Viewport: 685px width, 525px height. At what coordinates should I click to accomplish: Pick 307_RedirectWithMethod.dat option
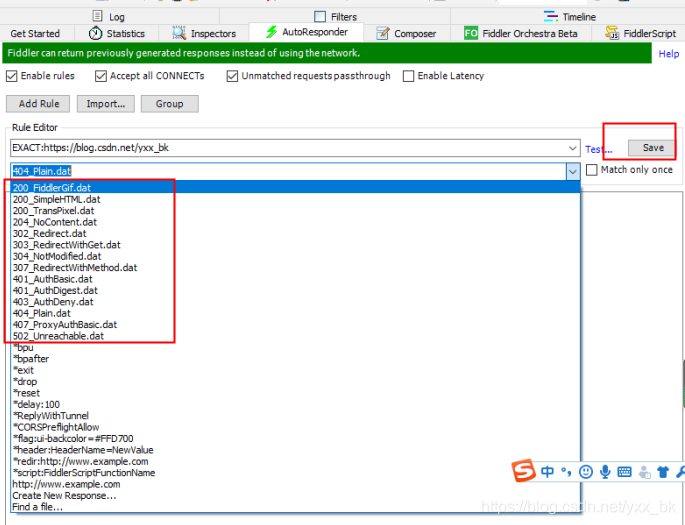point(296,267)
